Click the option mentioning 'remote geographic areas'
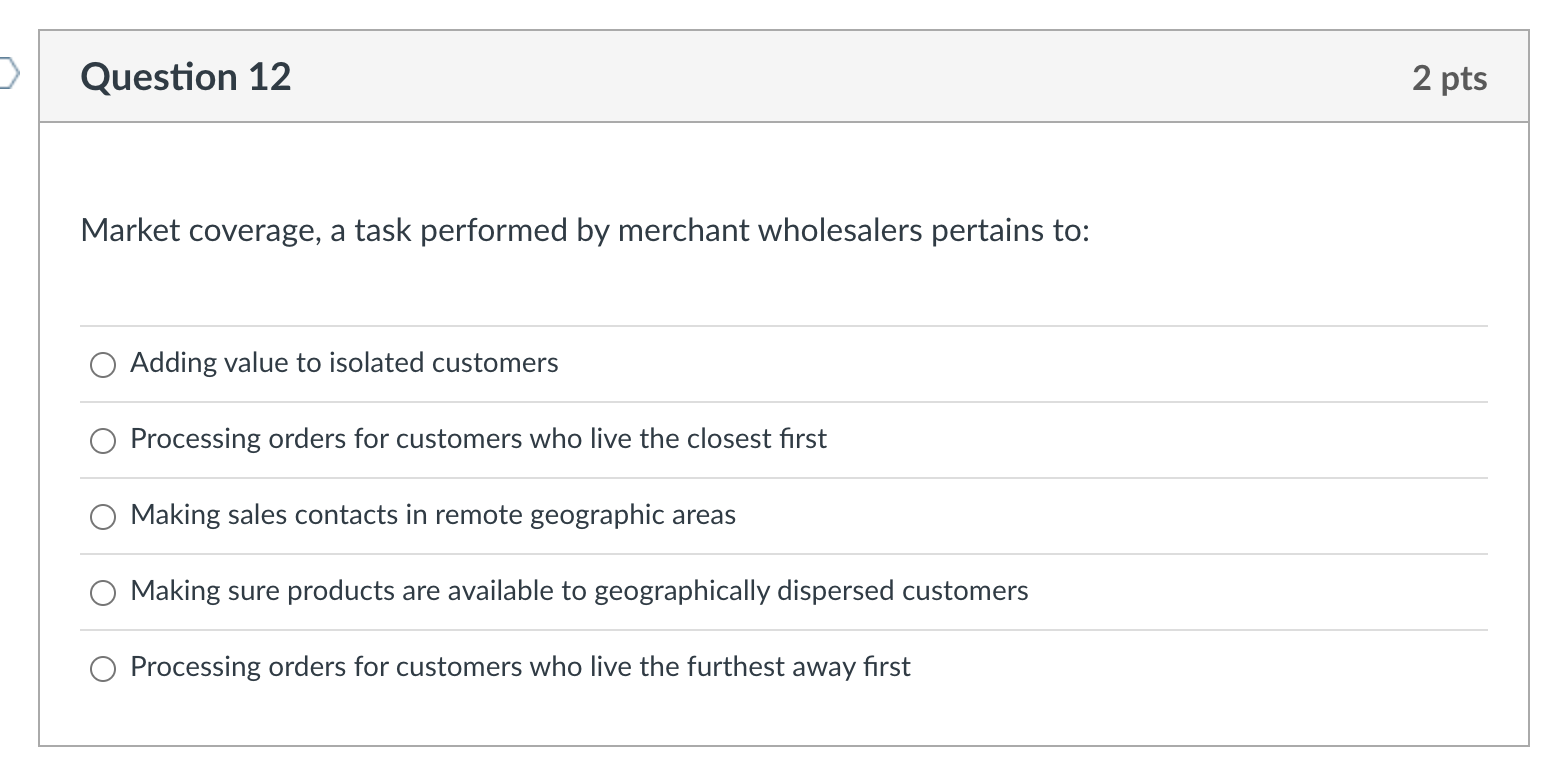The height and width of the screenshot is (776, 1560). pyautogui.click(x=433, y=516)
